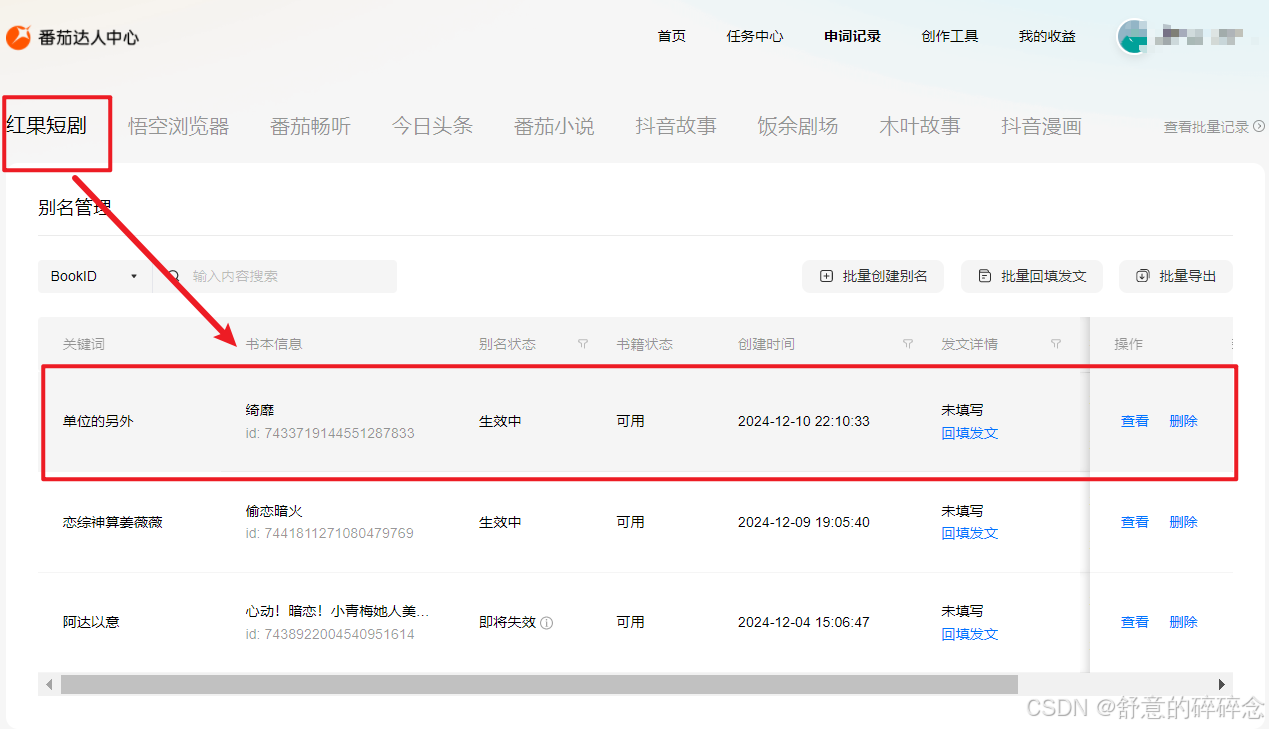Image resolution: width=1269 pixels, height=729 pixels.
Task: Click 查看 in 恋综神算姜薇薇 row
Action: click(x=1135, y=522)
